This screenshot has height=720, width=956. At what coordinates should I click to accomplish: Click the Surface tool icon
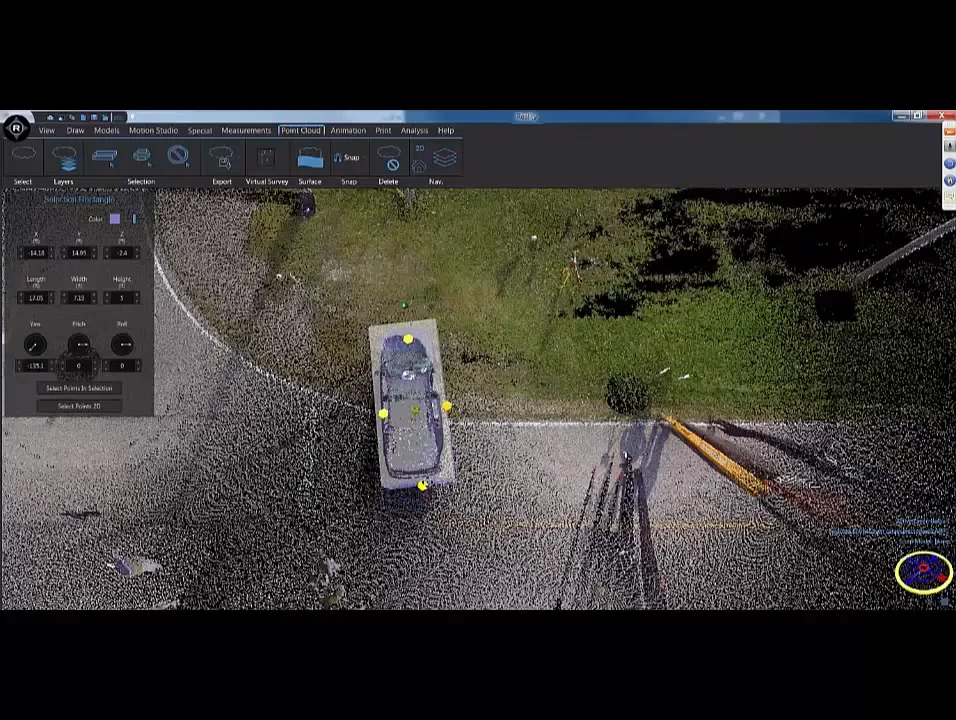tap(310, 158)
